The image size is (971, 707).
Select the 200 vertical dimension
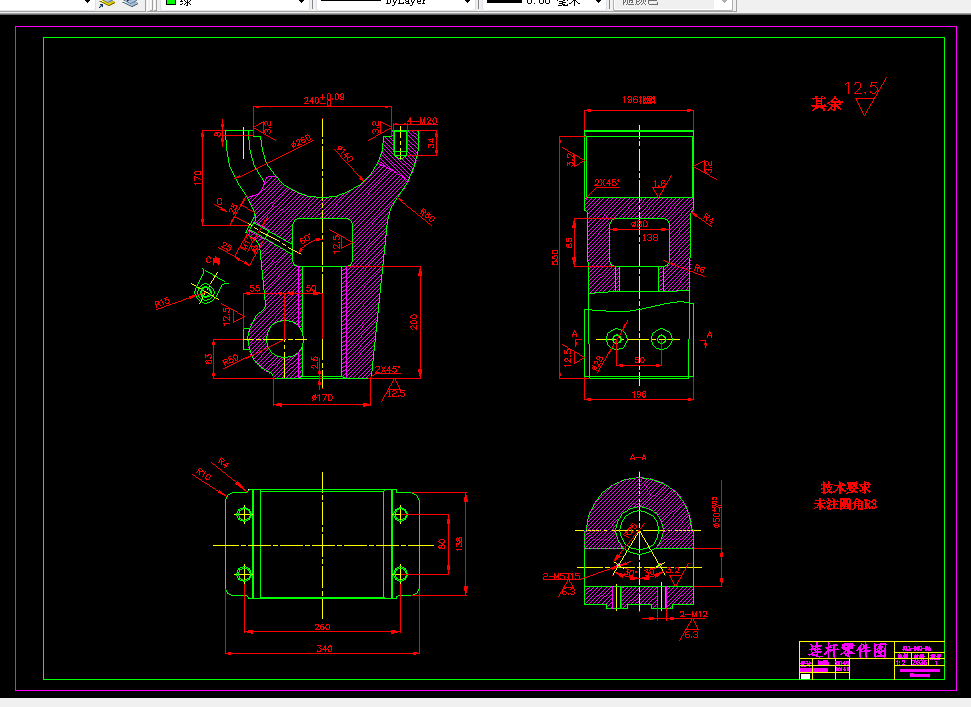pyautogui.click(x=414, y=322)
